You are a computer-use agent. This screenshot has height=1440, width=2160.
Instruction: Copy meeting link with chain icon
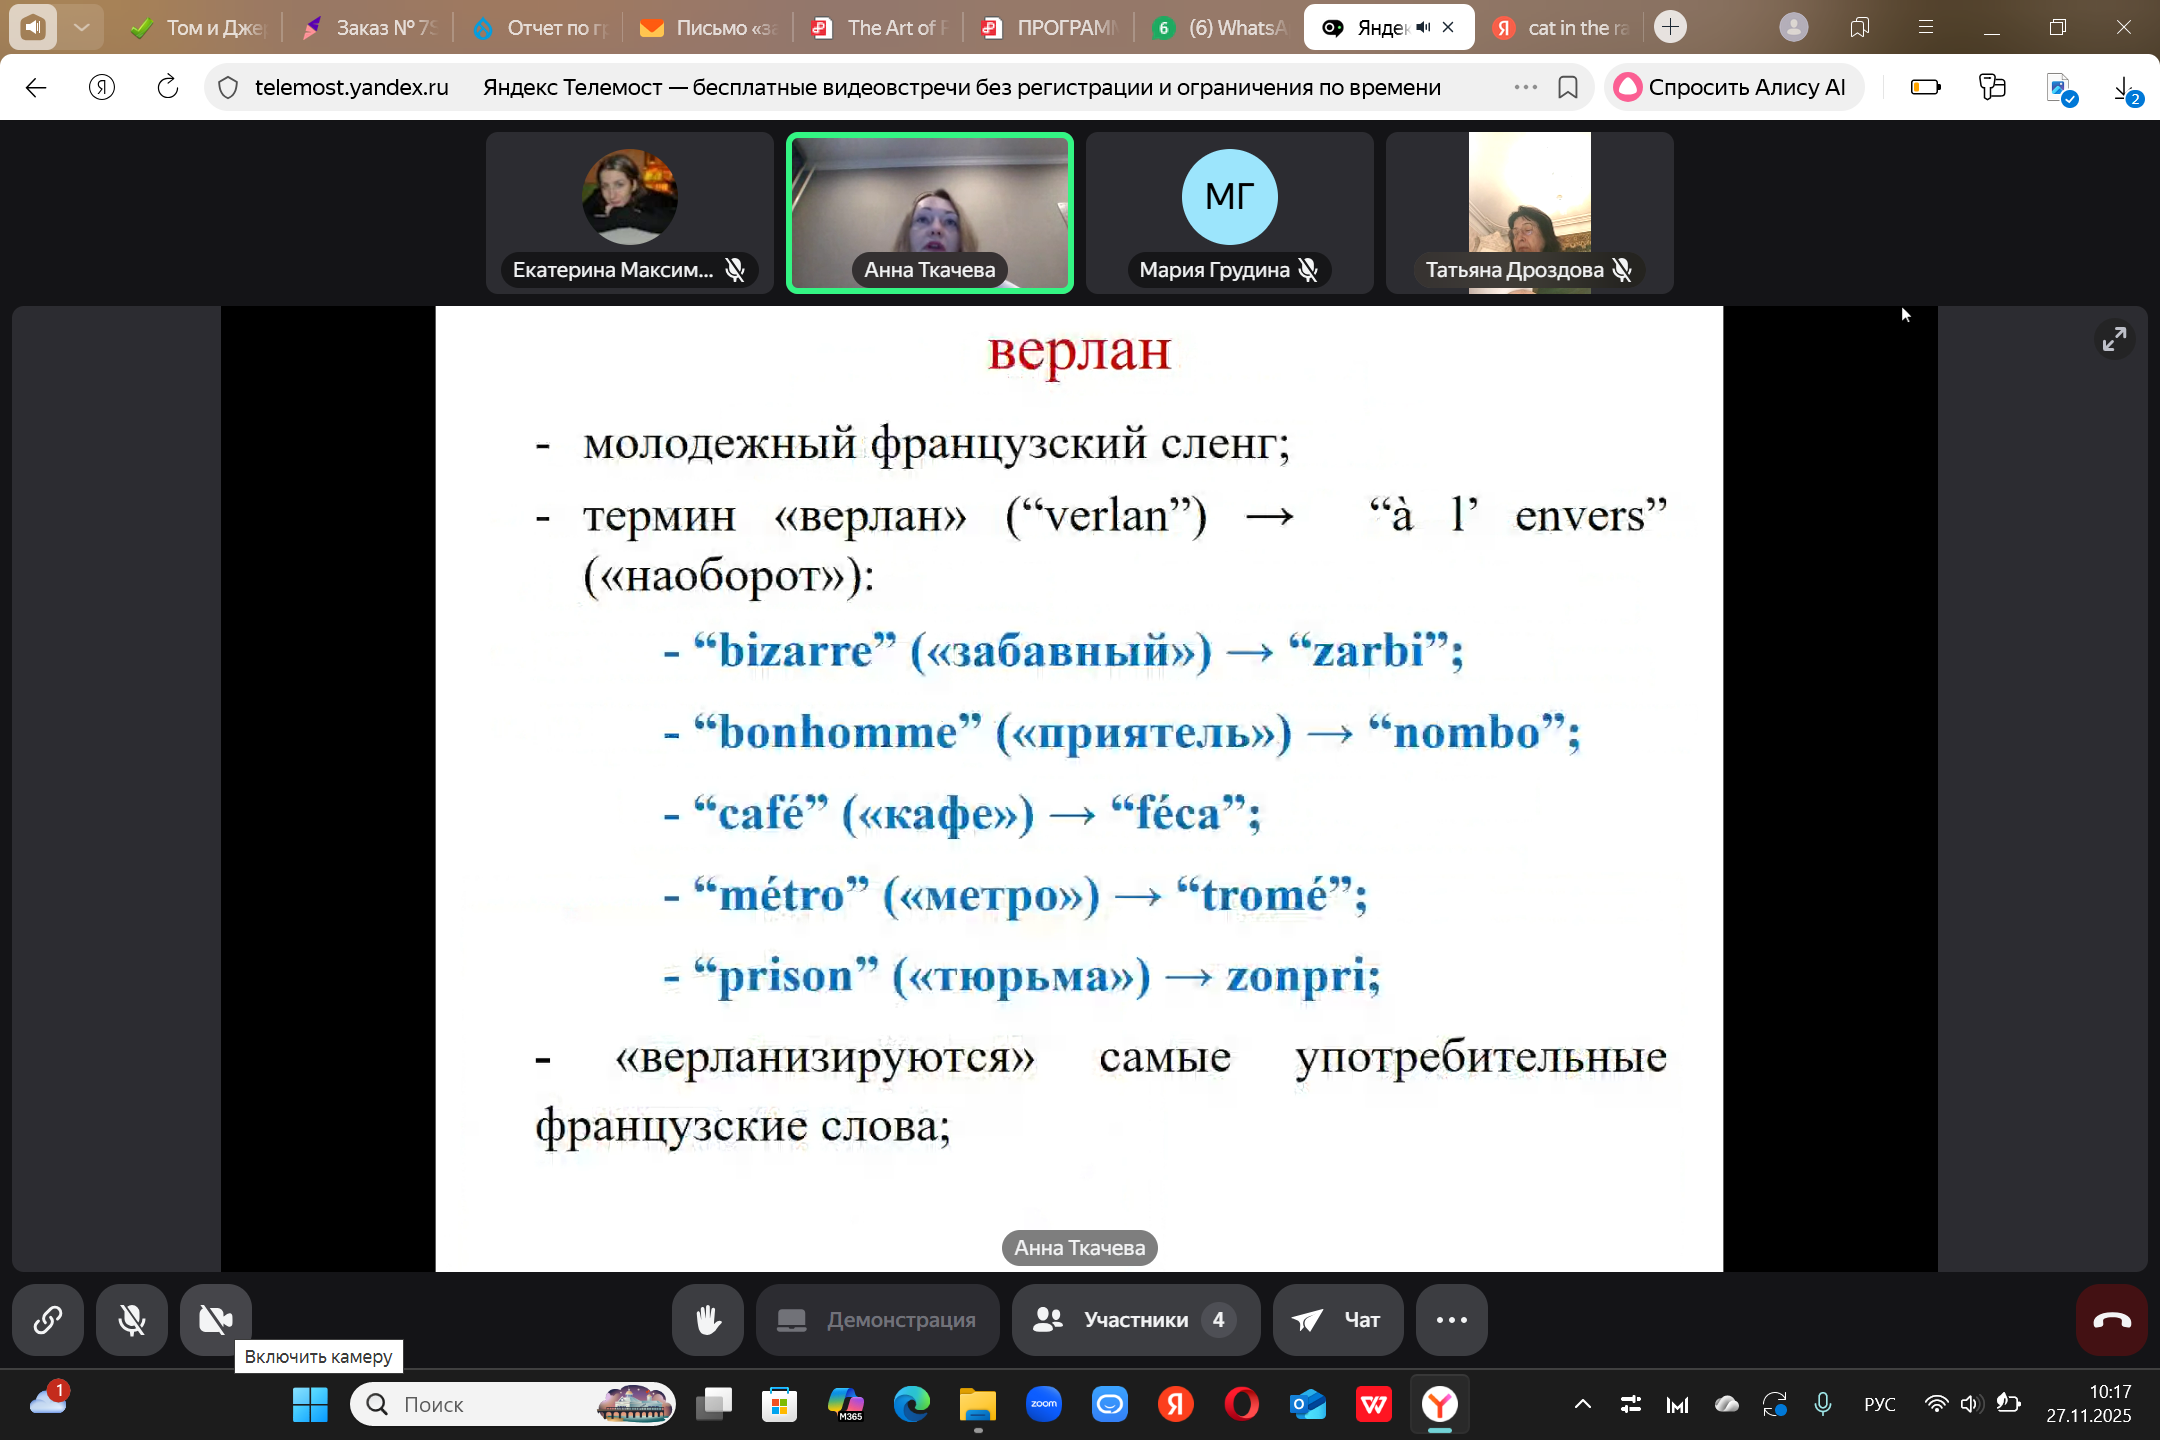pos(47,1320)
